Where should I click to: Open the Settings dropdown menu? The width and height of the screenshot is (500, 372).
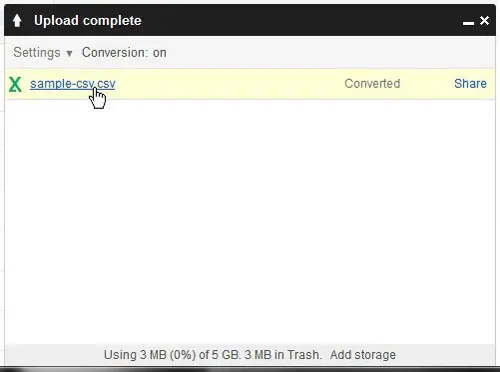[x=43, y=53]
